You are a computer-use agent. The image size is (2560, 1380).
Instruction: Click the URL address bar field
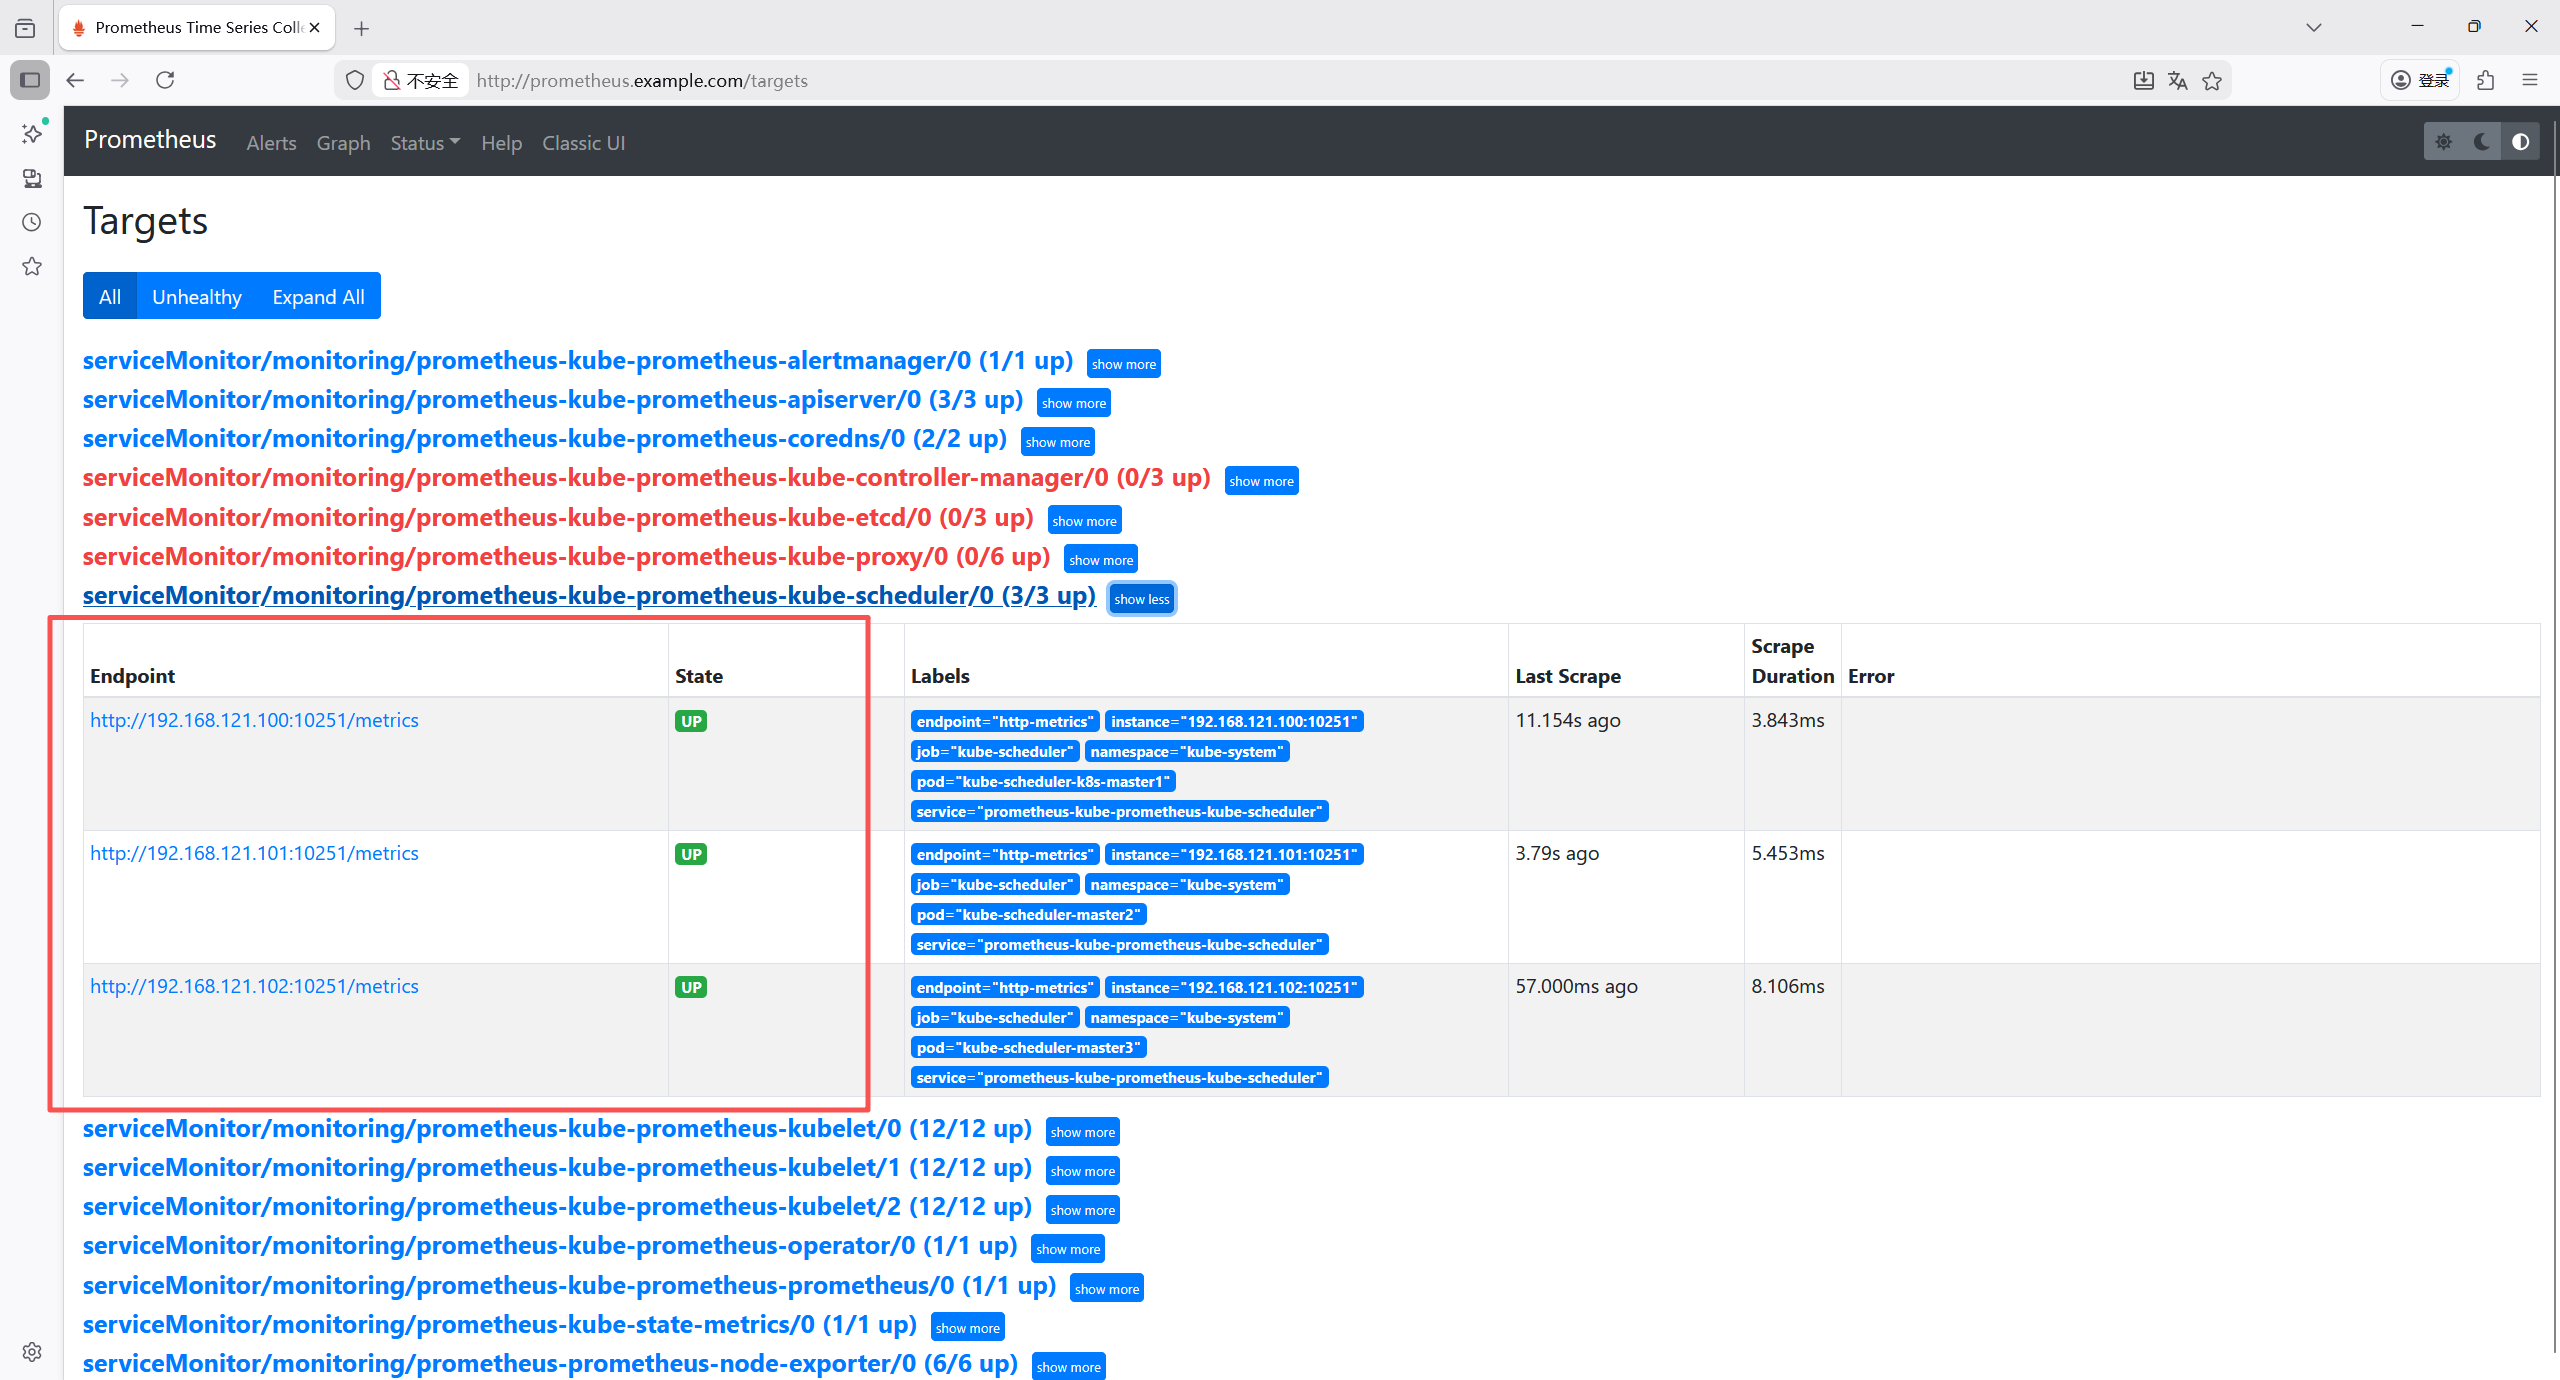tap(1200, 81)
